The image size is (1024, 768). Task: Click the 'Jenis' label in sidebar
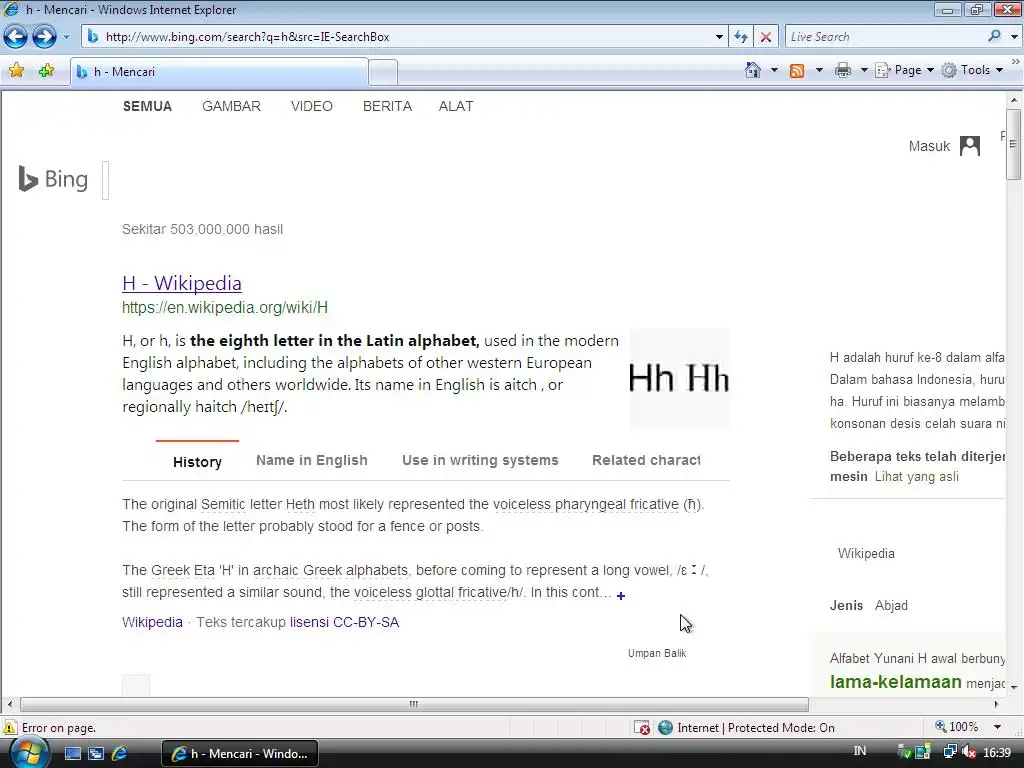846,605
